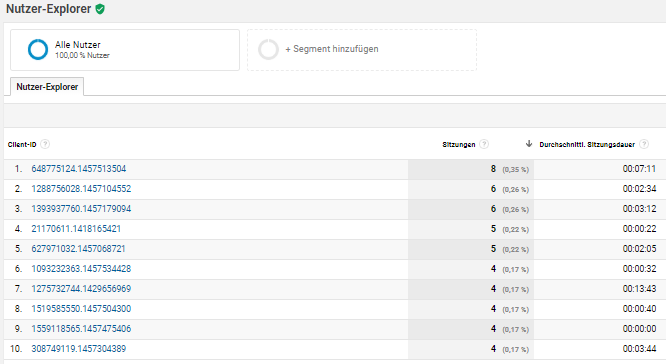Image resolution: width=666 pixels, height=364 pixels.
Task: Open client 308749119.1457304389
Action: coord(79,348)
